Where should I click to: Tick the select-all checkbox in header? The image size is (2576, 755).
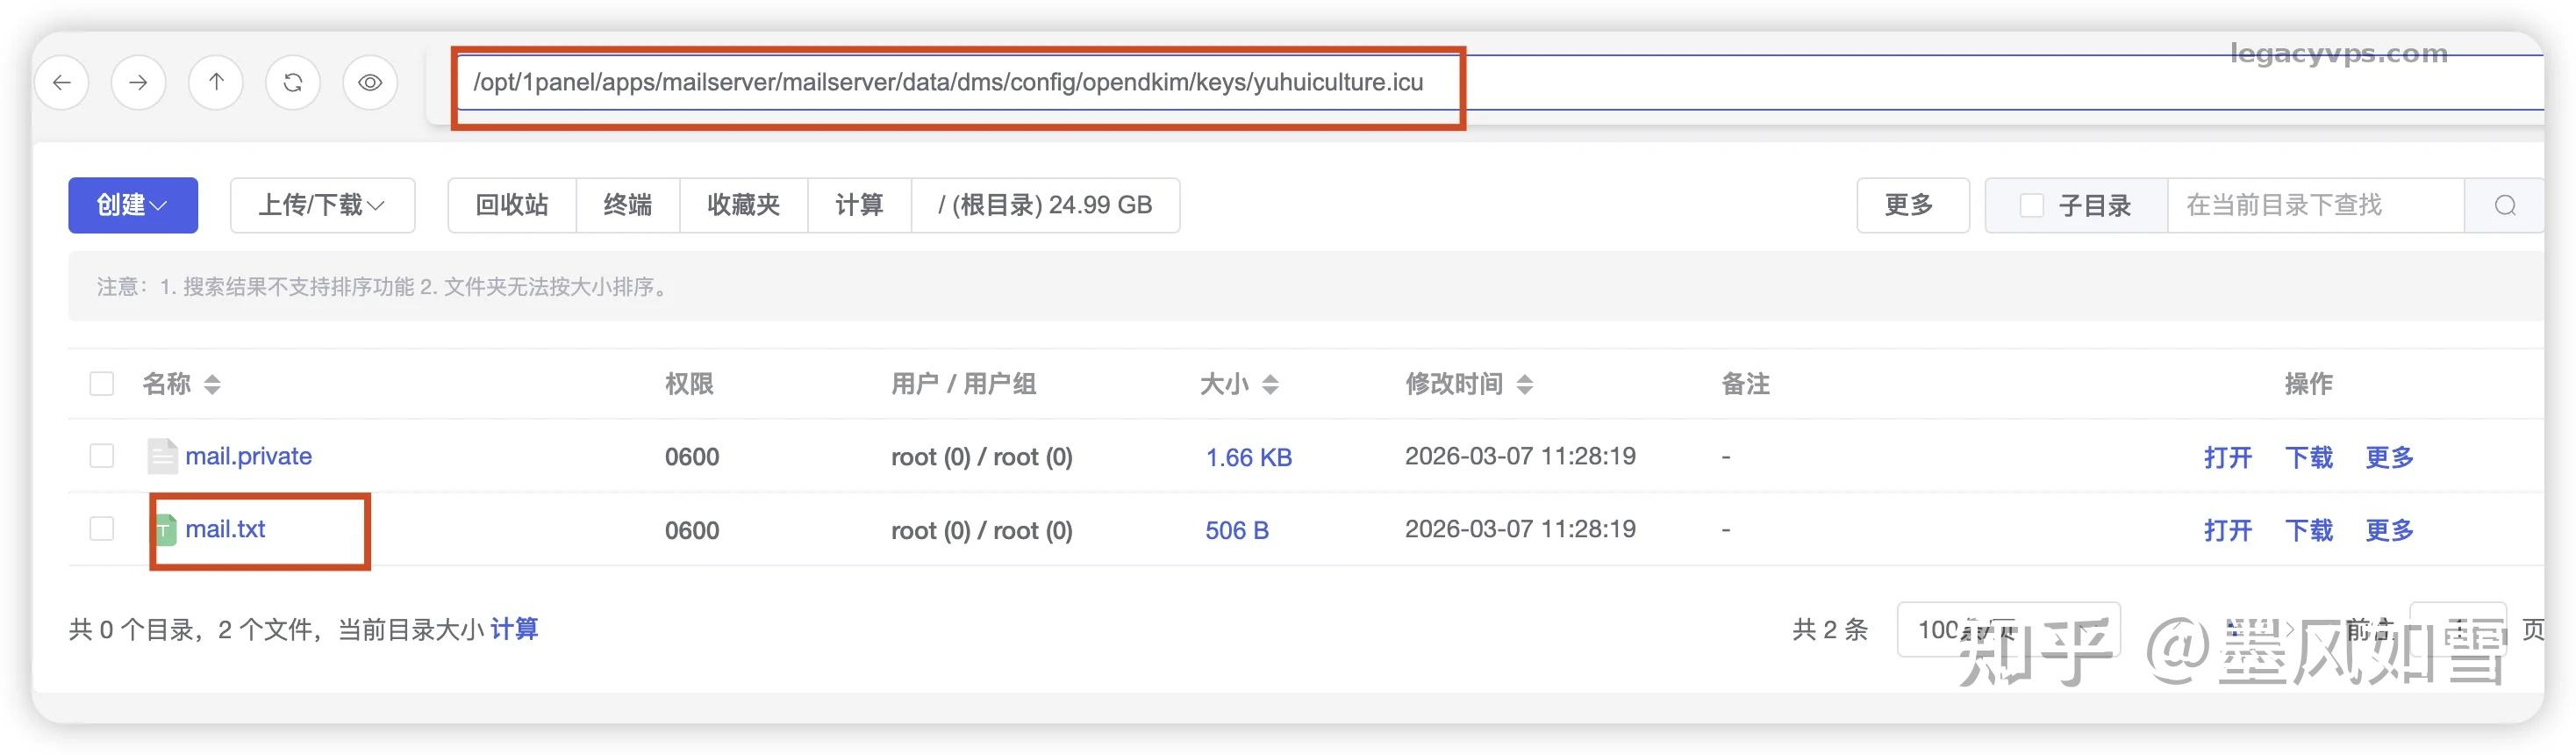pyautogui.click(x=102, y=384)
